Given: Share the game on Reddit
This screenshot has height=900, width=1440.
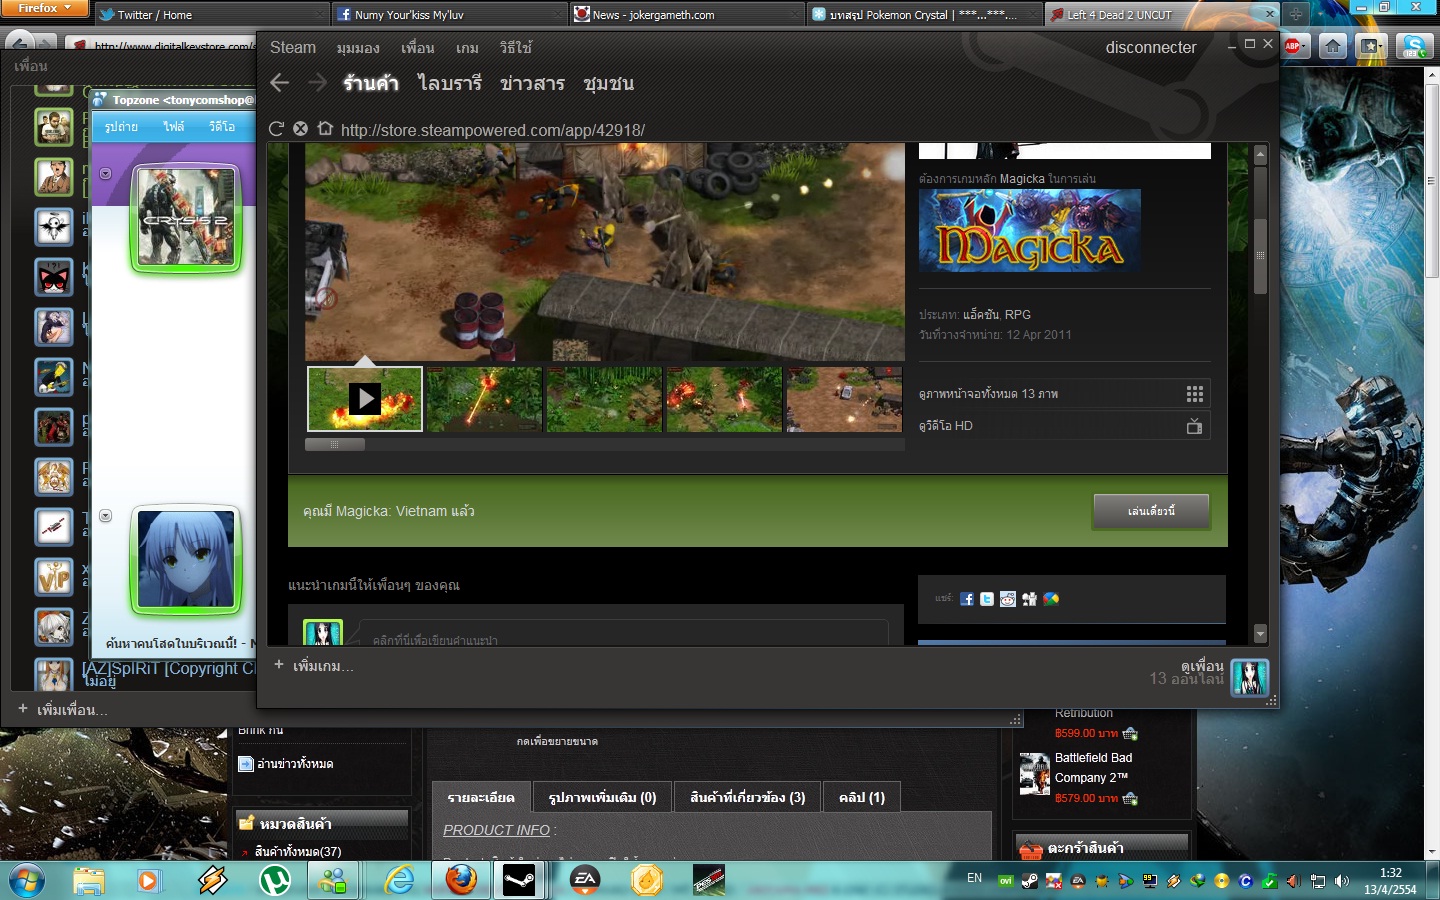Looking at the screenshot, I should point(1008,599).
